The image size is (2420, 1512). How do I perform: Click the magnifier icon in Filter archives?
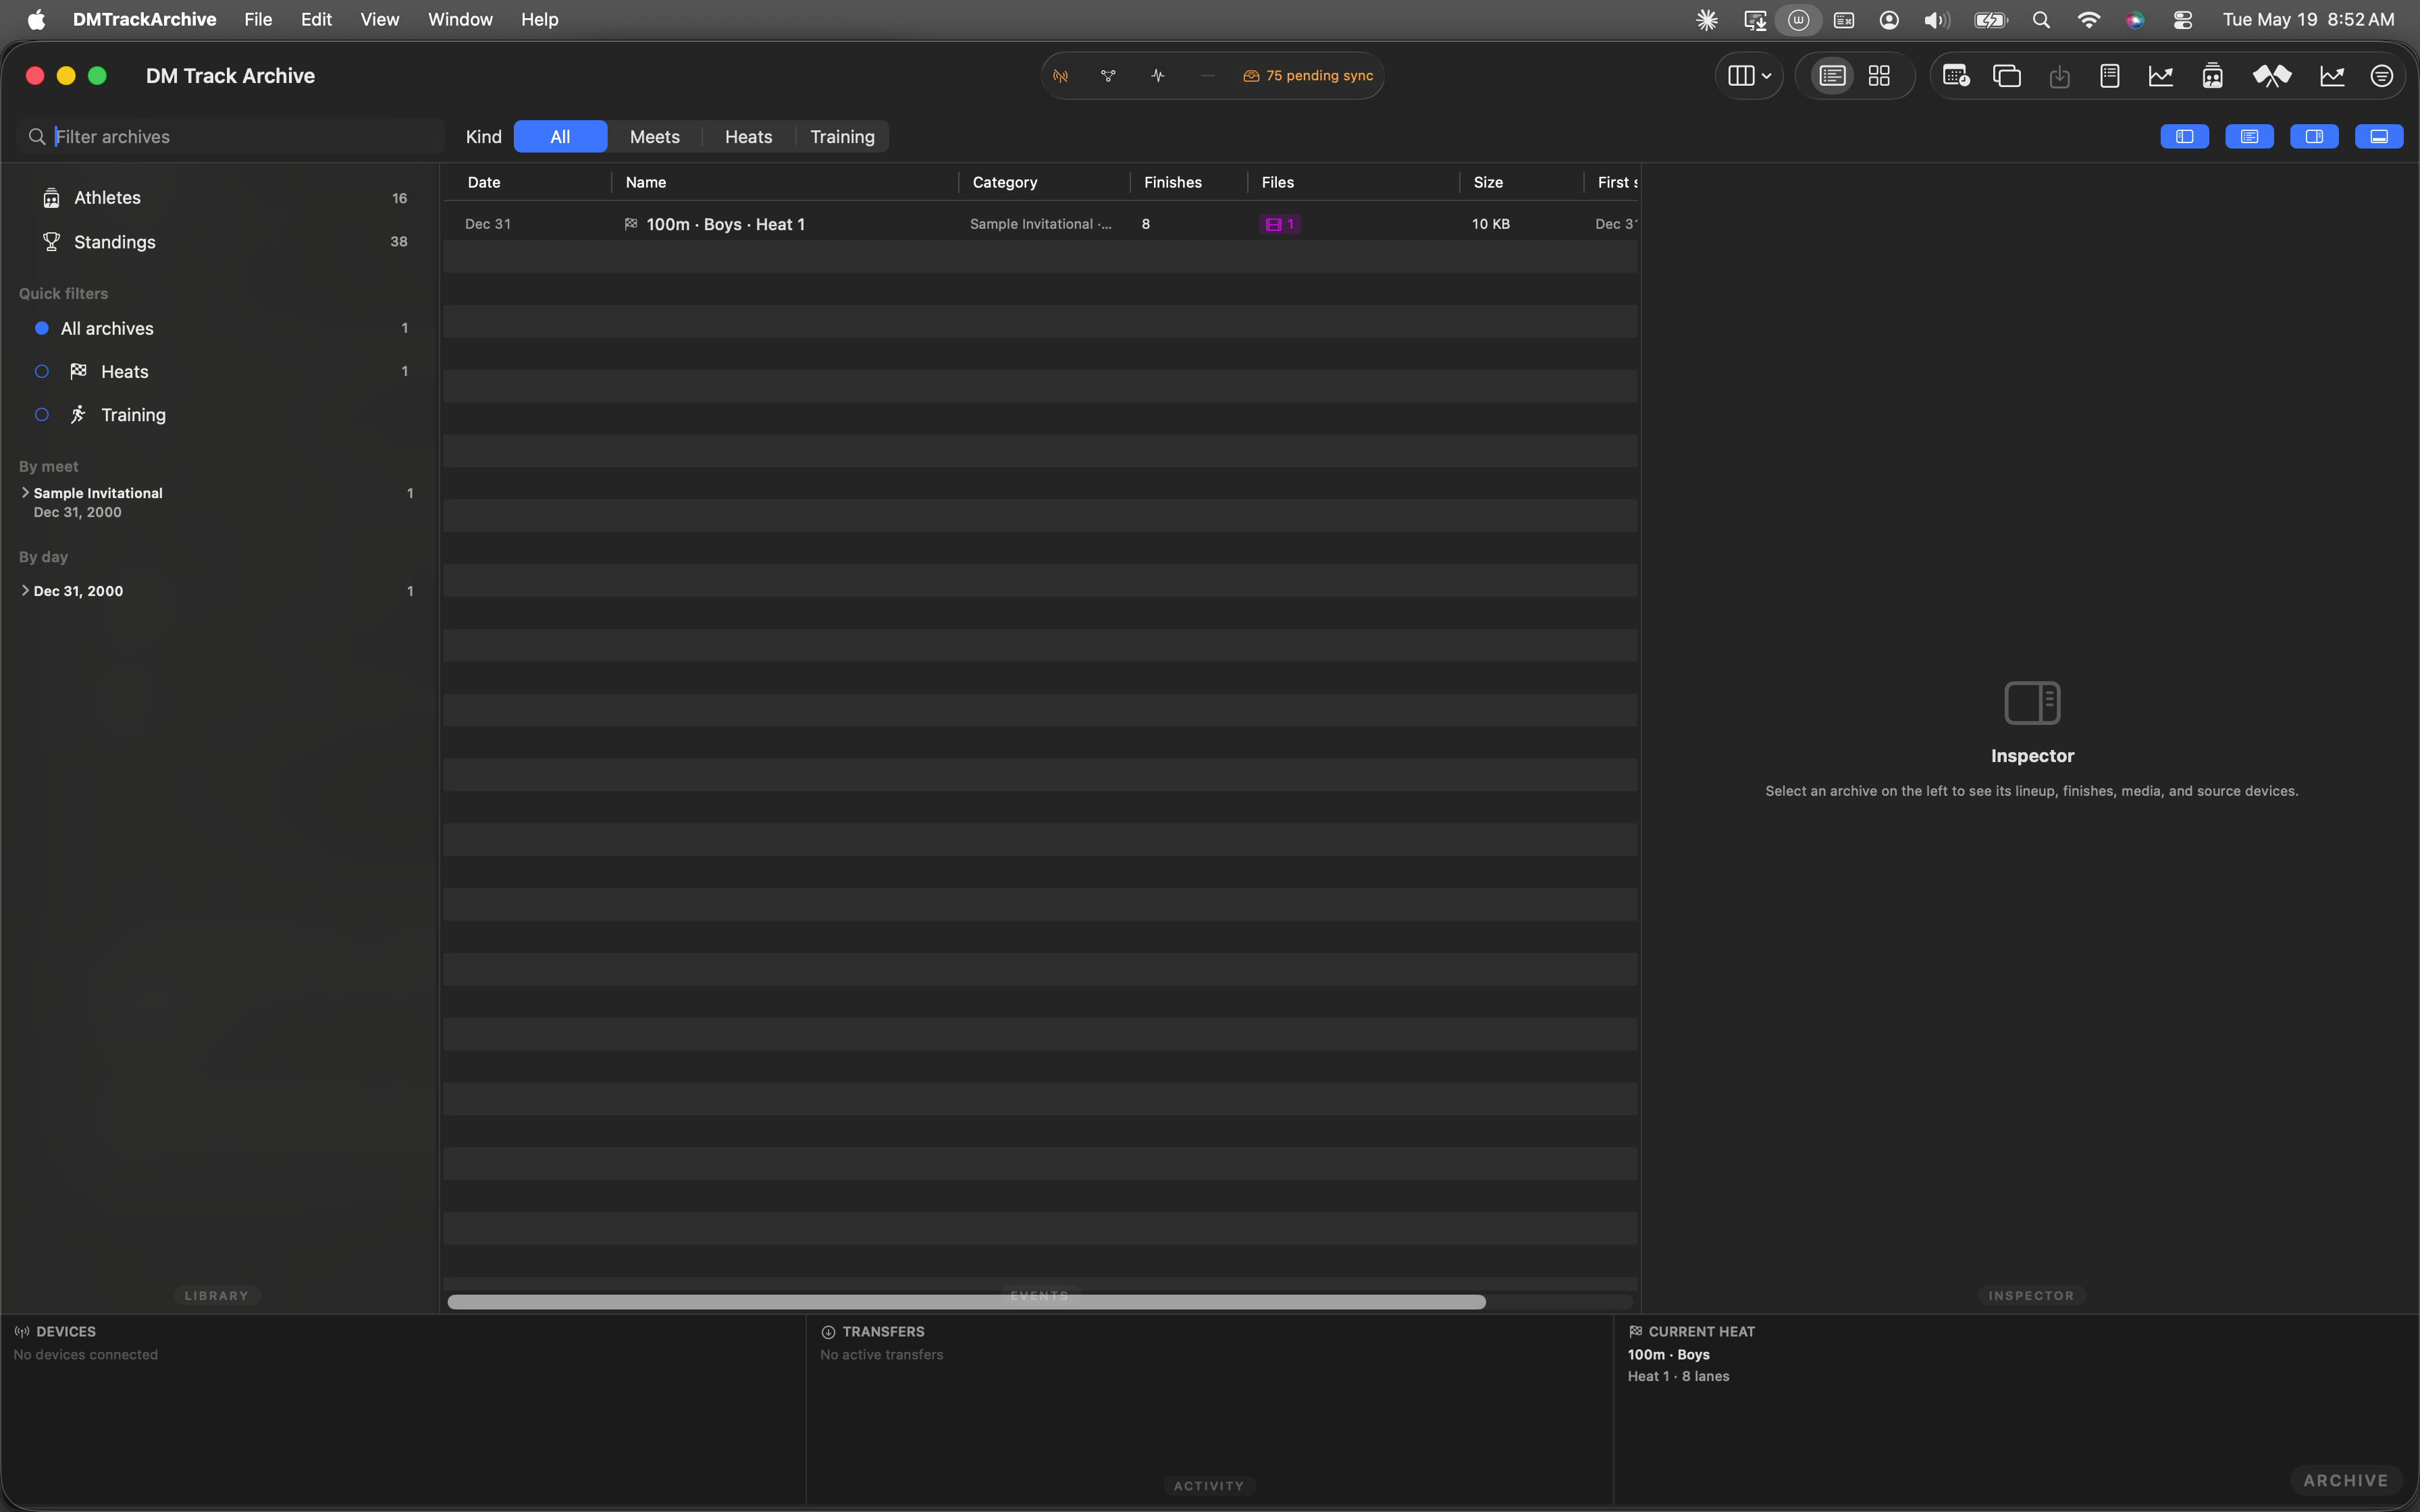pos(37,137)
